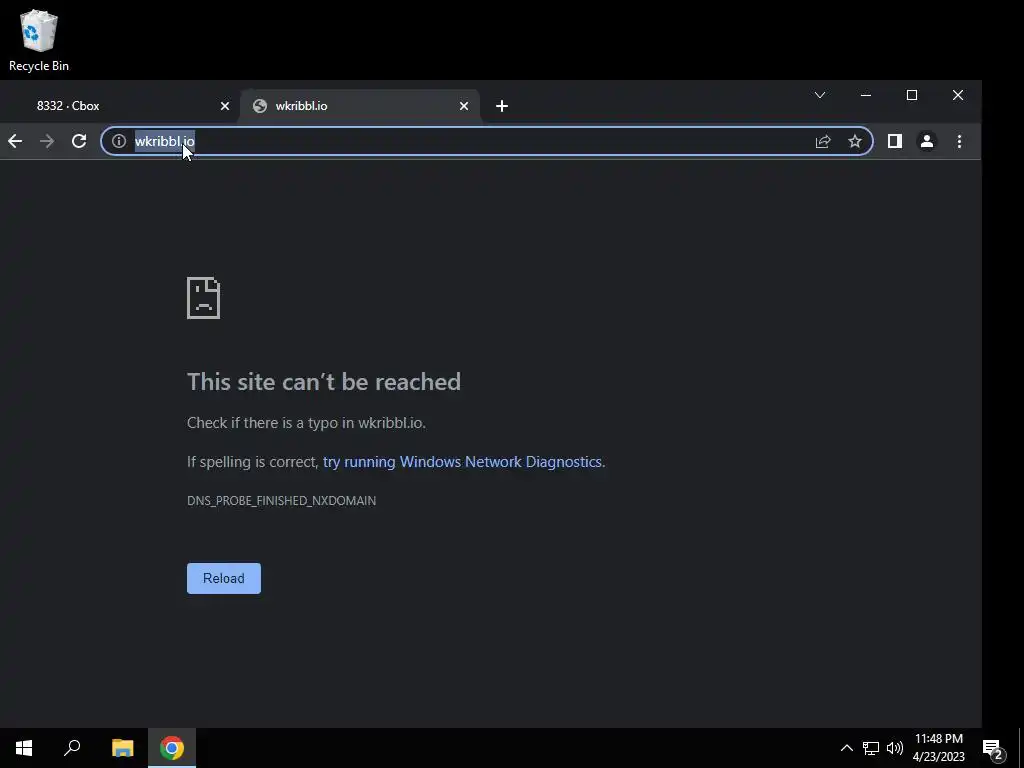This screenshot has width=1024, height=768.
Task: Show hidden system tray icons
Action: coord(846,748)
